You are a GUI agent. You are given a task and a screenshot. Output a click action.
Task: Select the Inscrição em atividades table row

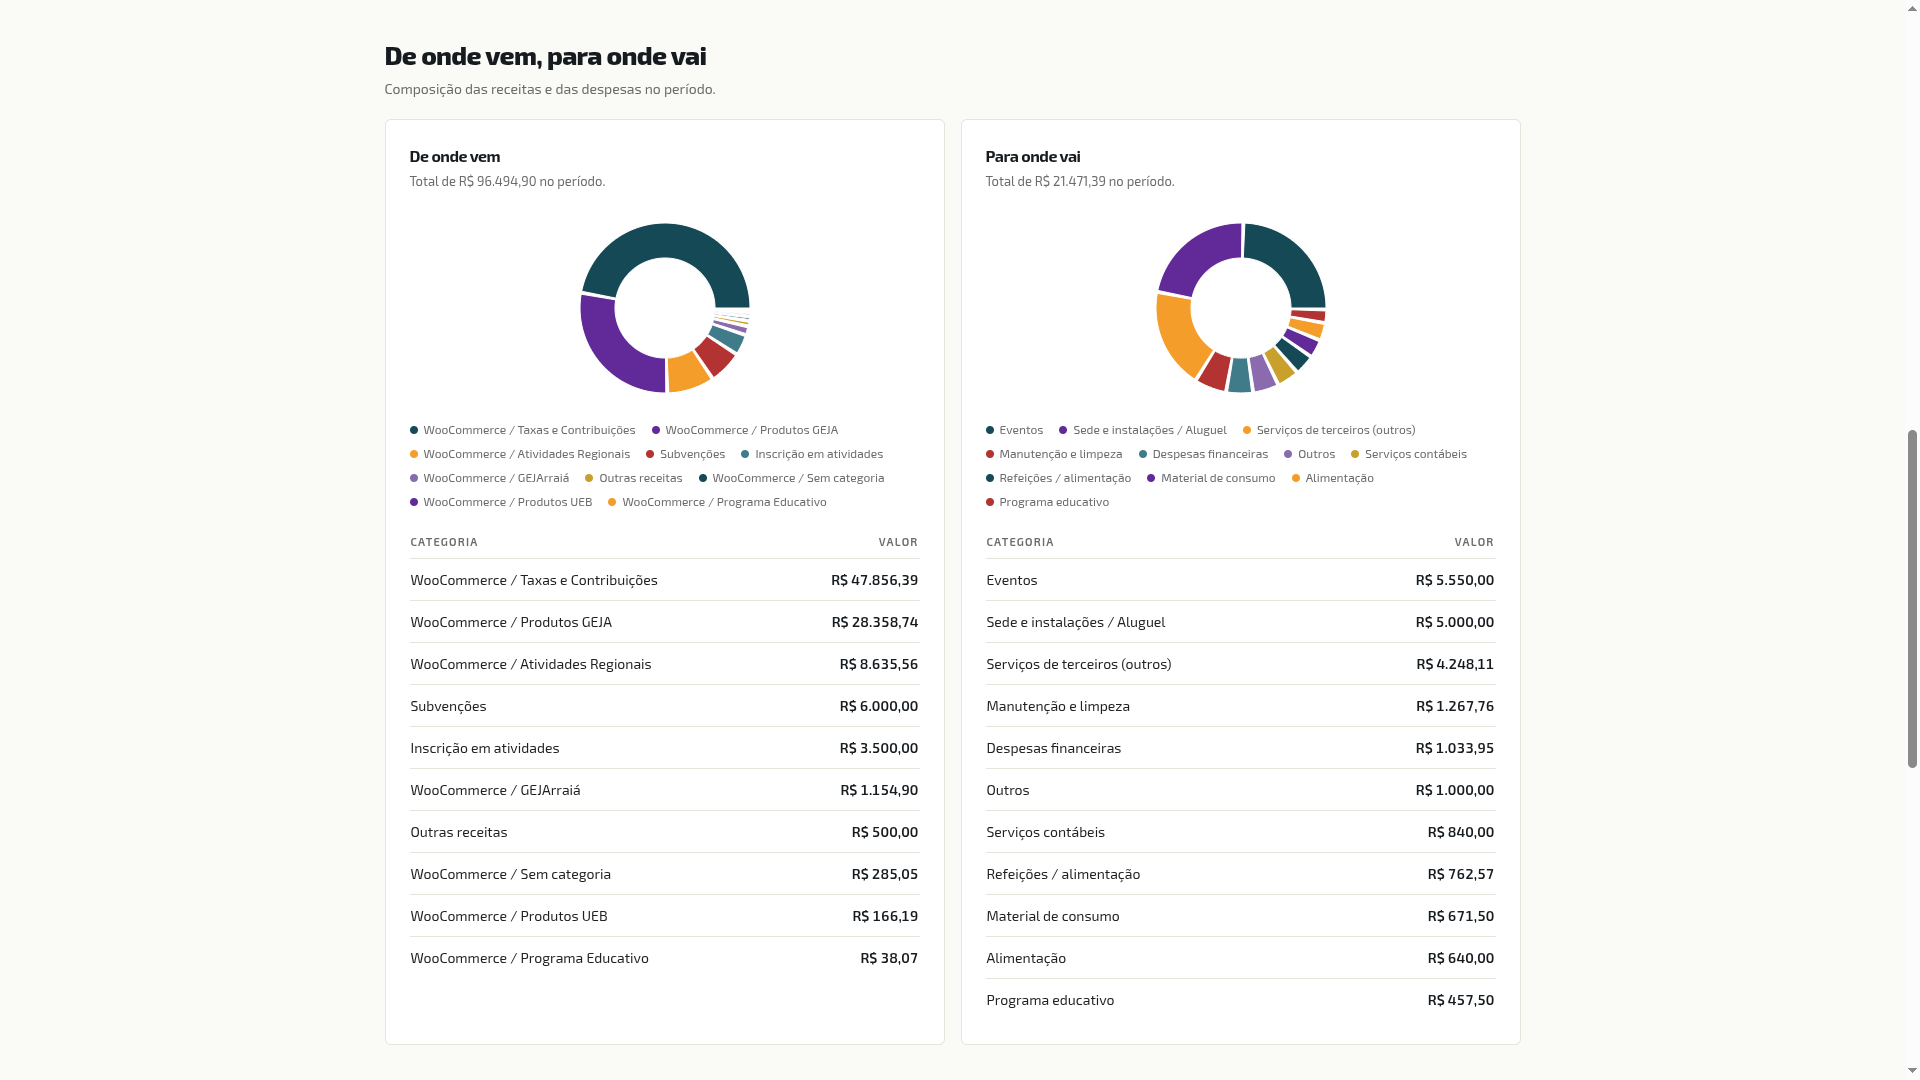coord(664,748)
